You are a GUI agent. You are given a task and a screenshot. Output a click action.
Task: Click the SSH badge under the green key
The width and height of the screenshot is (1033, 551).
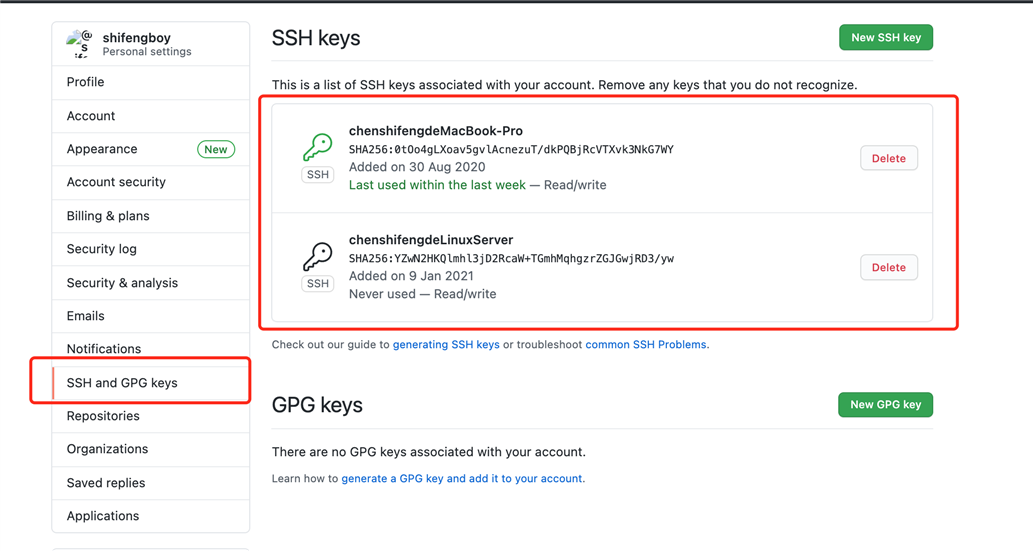tap(318, 175)
